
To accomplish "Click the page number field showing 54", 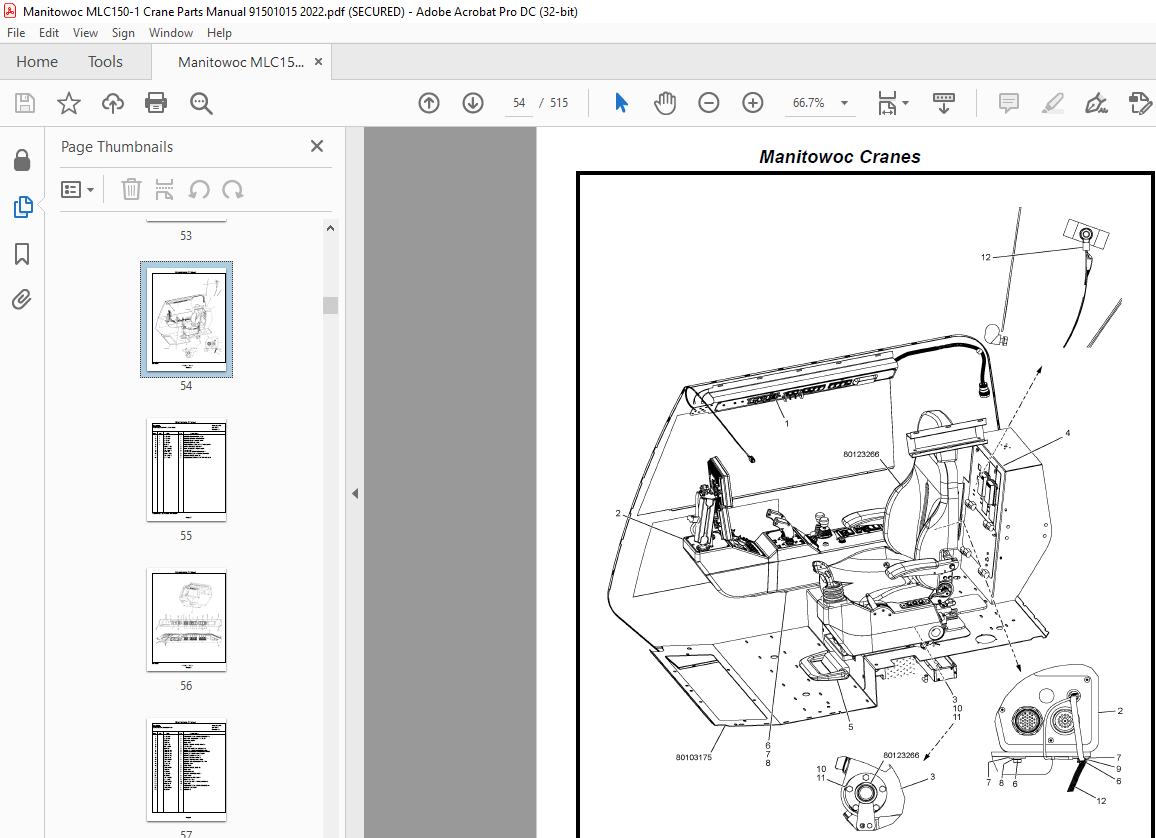I will [519, 103].
